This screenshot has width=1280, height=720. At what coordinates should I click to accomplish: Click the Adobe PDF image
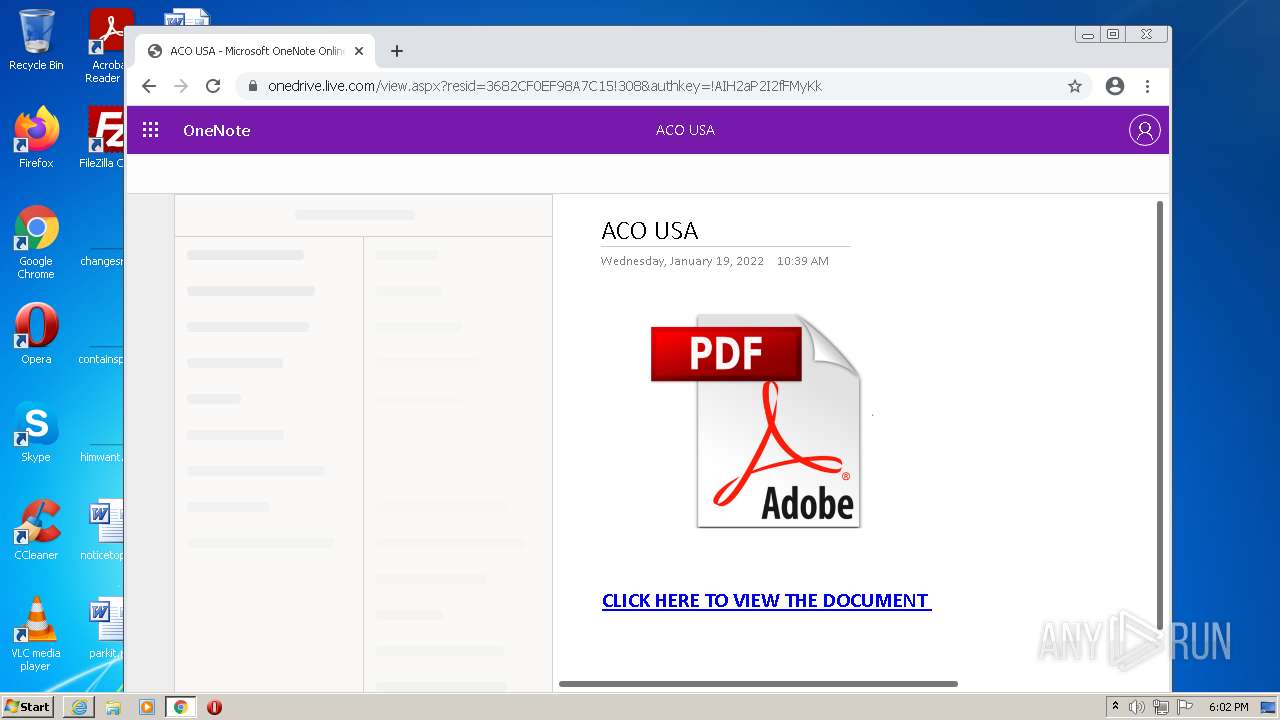click(x=756, y=421)
